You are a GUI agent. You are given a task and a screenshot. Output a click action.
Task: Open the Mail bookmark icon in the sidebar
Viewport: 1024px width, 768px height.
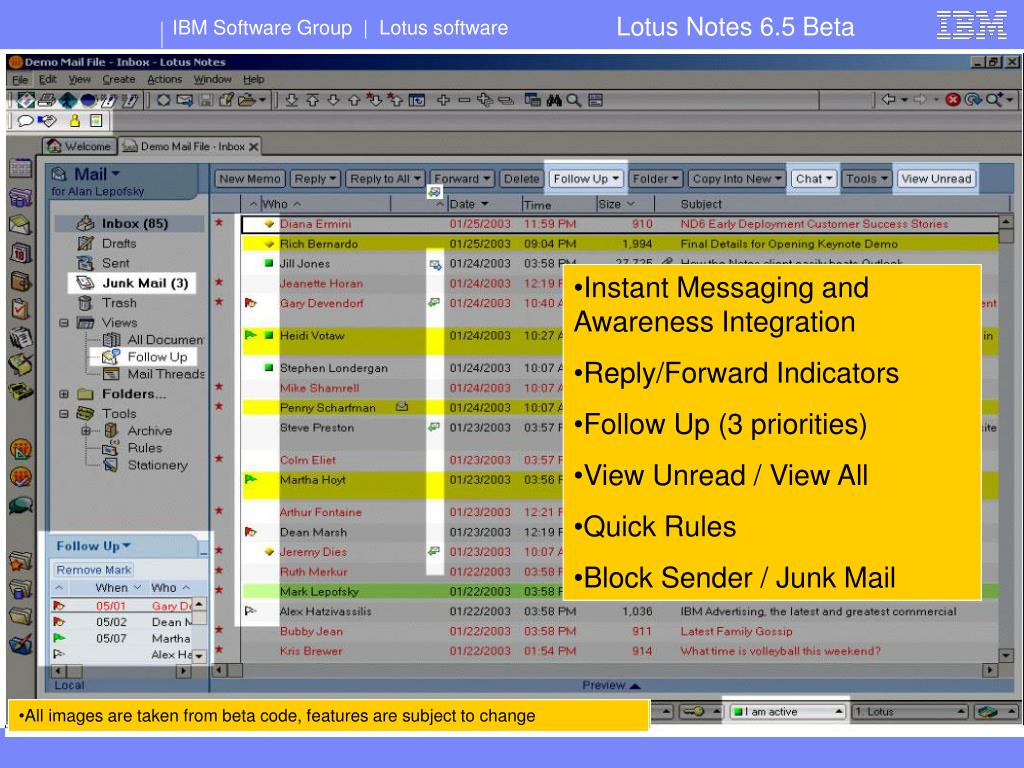click(x=20, y=225)
